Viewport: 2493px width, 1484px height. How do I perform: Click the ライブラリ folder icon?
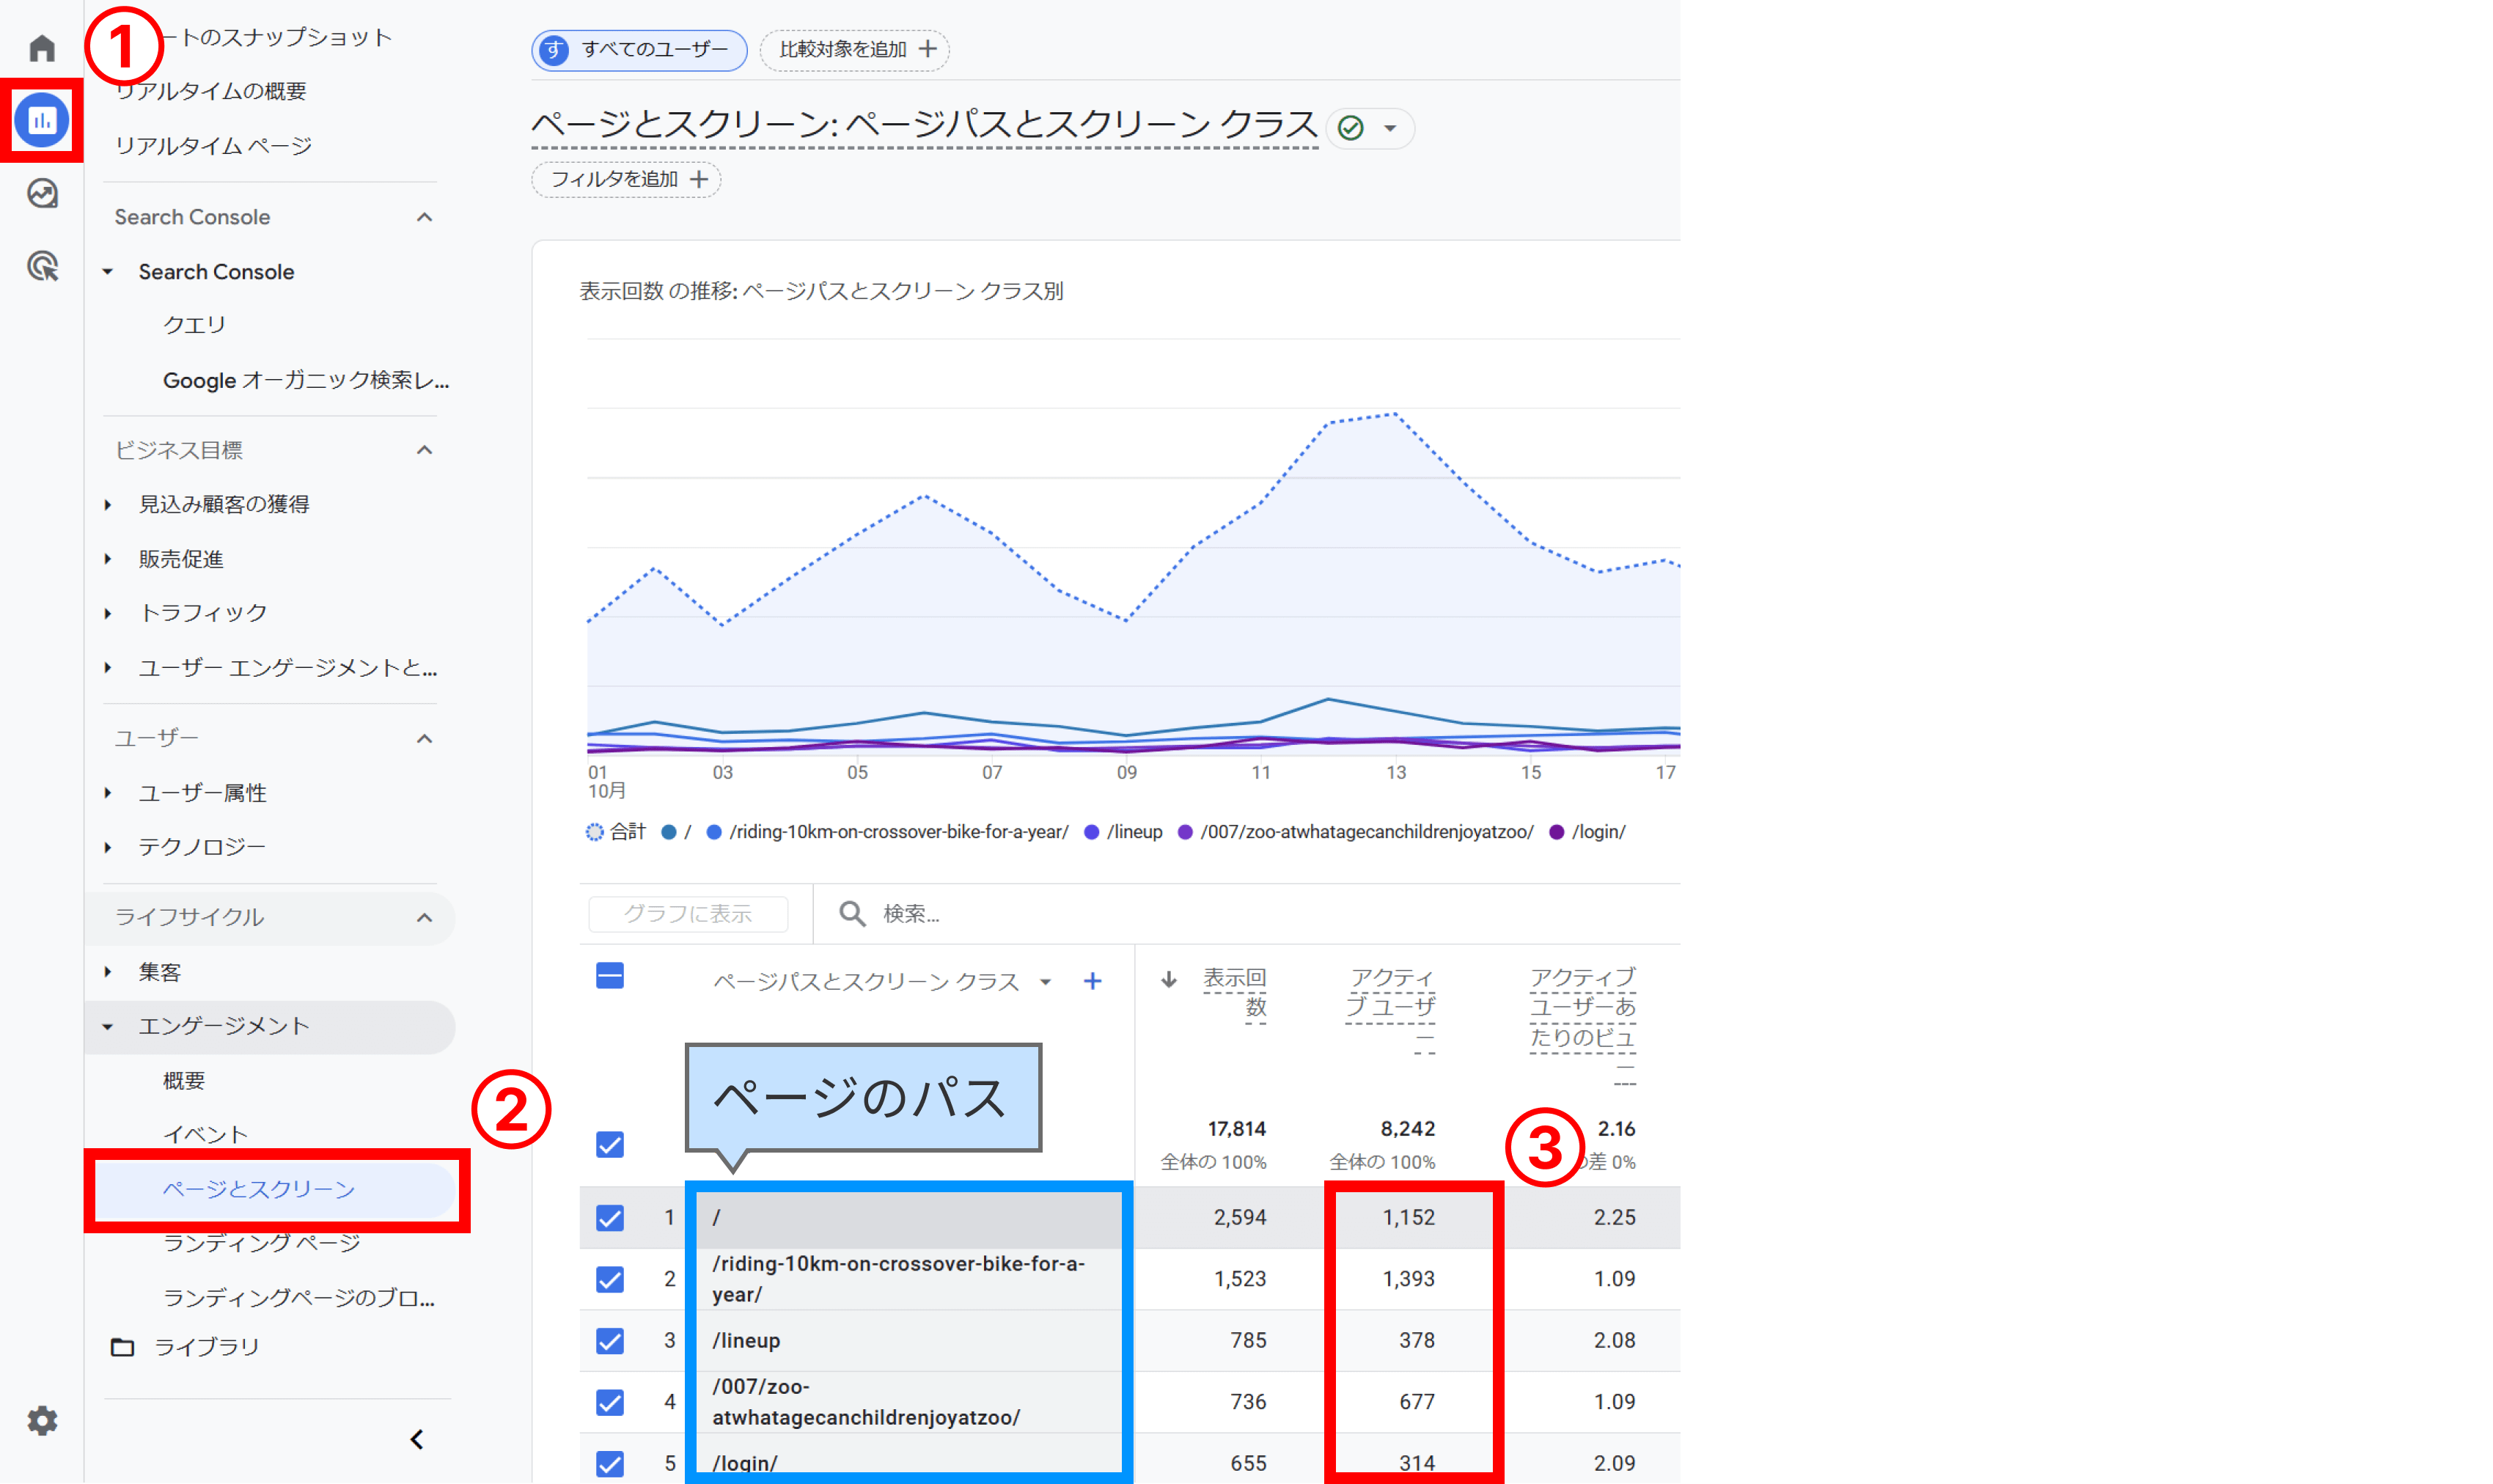tap(122, 1346)
